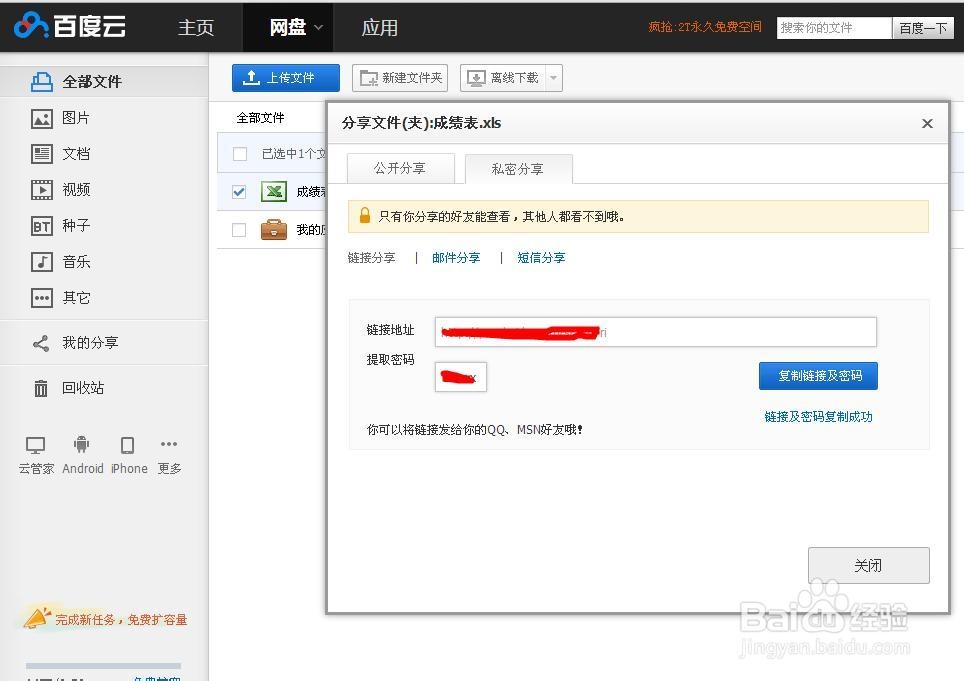Click the BT 种子 (Torrents) sidebar icon
This screenshot has width=964, height=681.
pyautogui.click(x=41, y=226)
